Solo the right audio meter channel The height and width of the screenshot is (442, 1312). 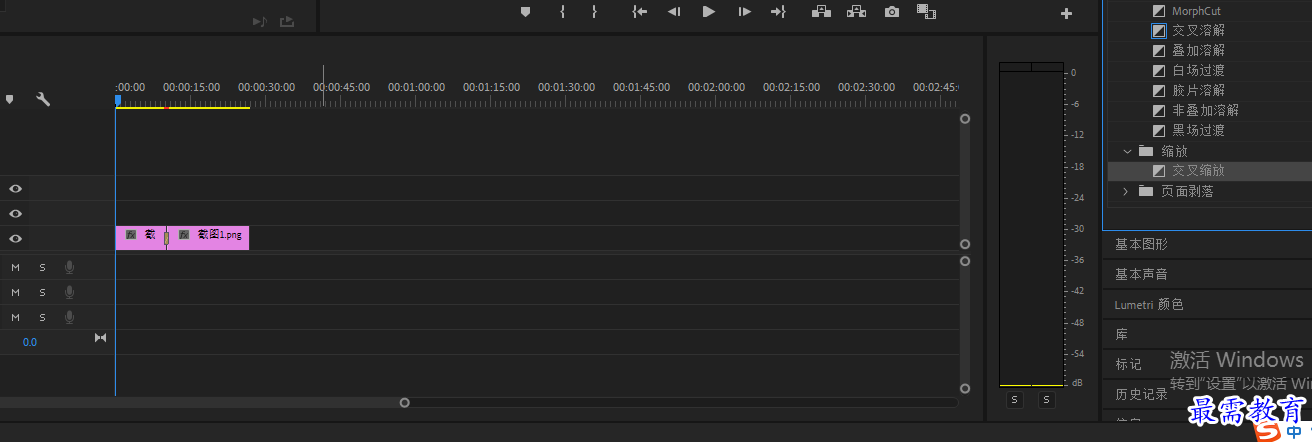(1046, 400)
